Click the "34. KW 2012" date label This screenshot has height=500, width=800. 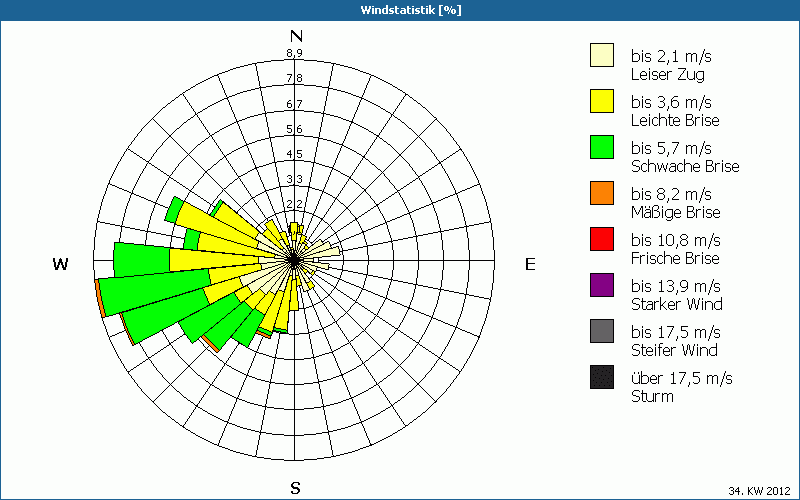760,491
